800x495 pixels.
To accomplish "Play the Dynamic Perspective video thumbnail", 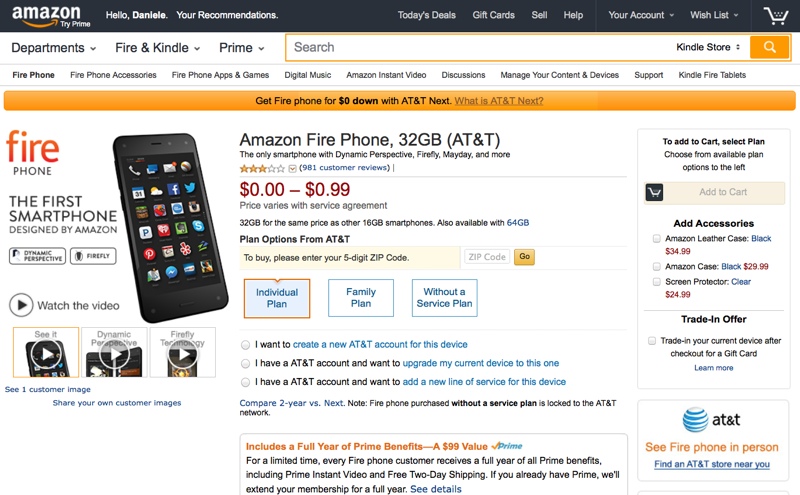I will (x=114, y=352).
